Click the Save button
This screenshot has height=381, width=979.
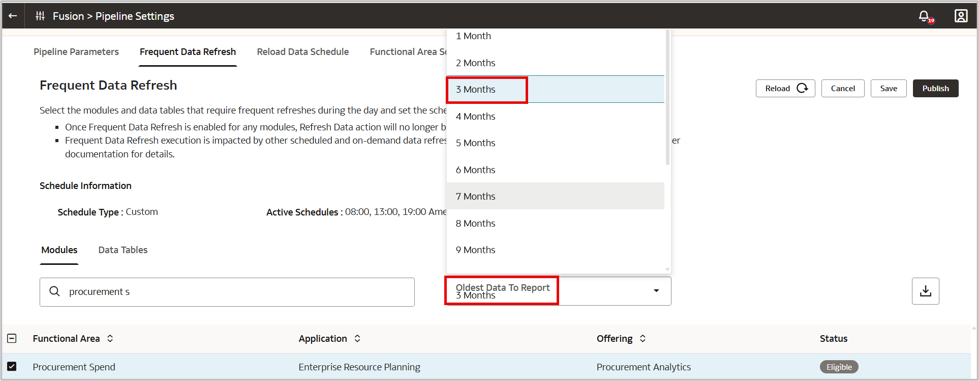tap(888, 89)
